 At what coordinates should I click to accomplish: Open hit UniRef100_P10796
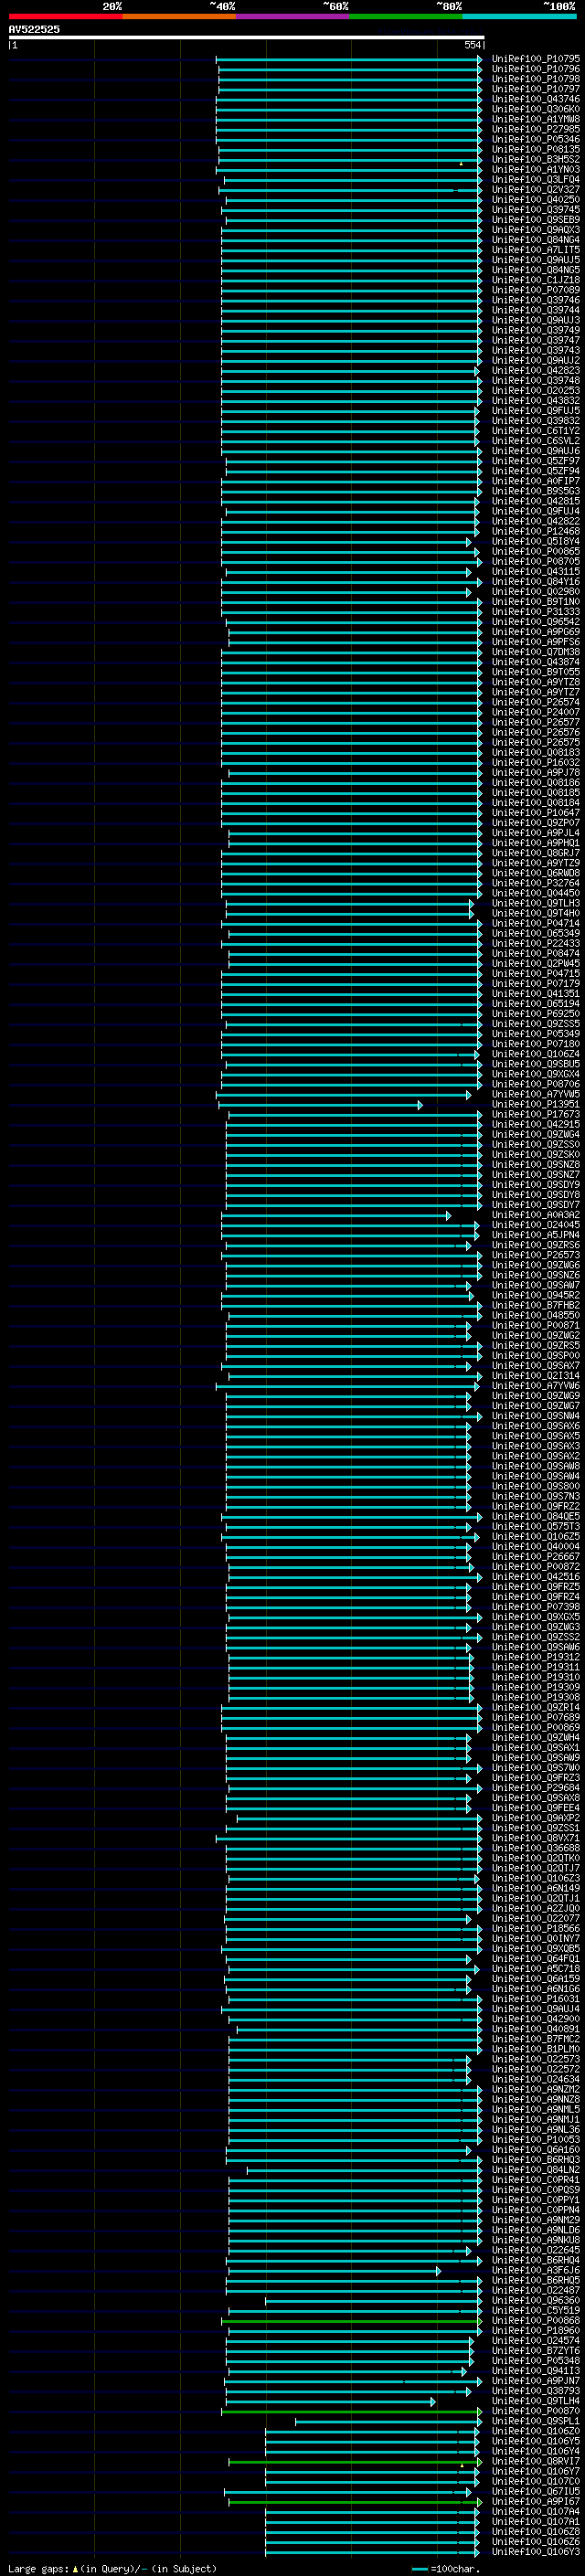[535, 69]
